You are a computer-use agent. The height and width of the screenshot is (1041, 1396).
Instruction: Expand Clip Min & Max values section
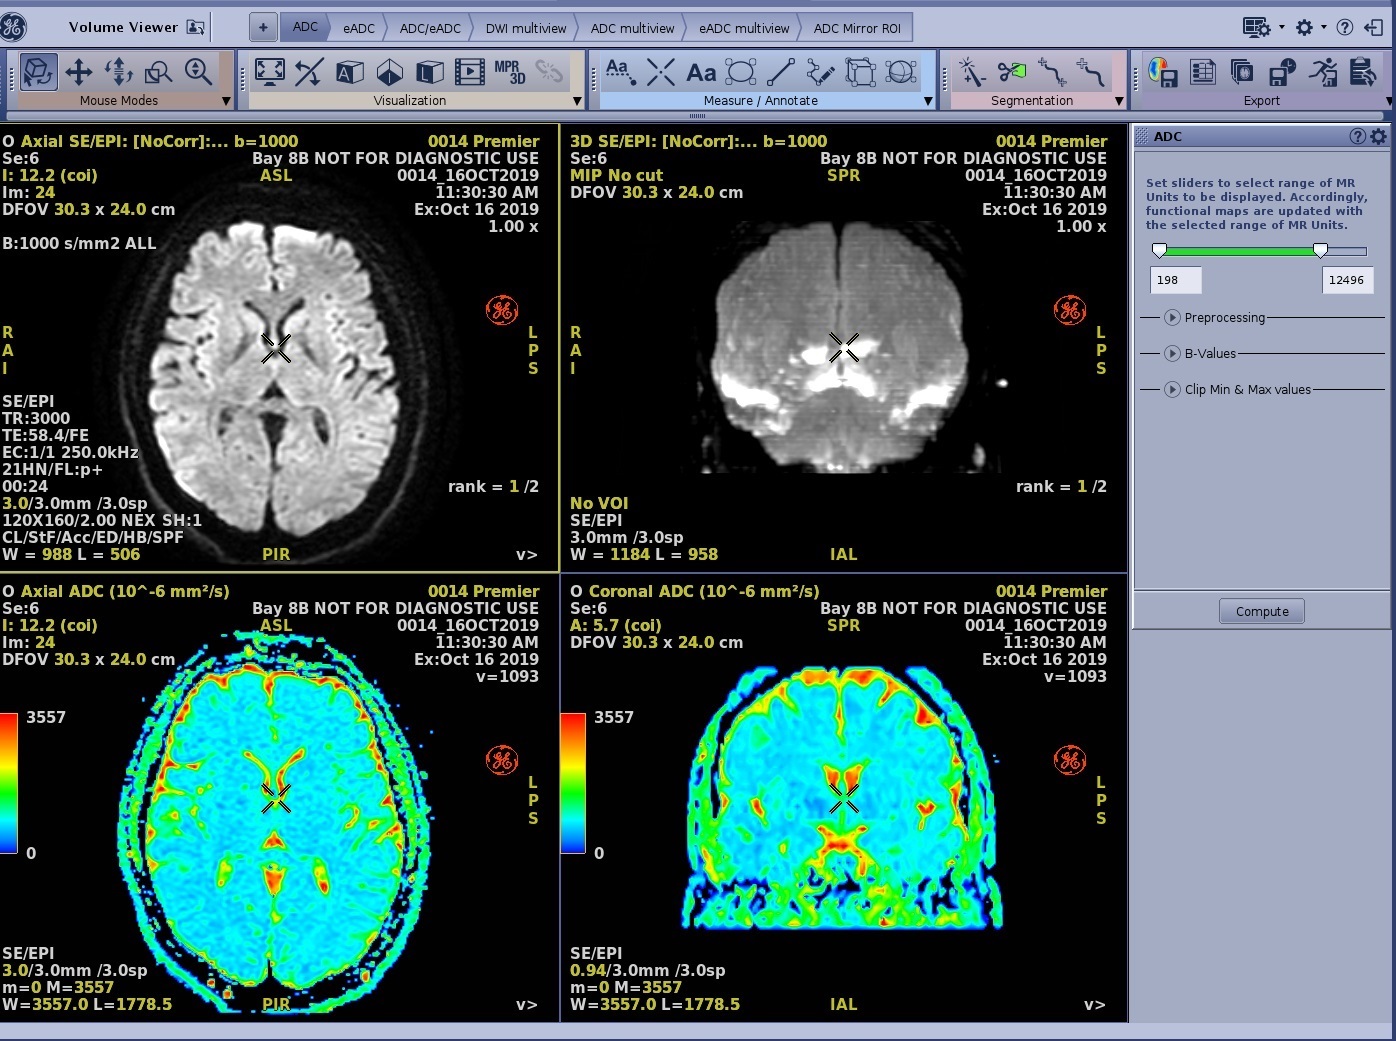1172,390
